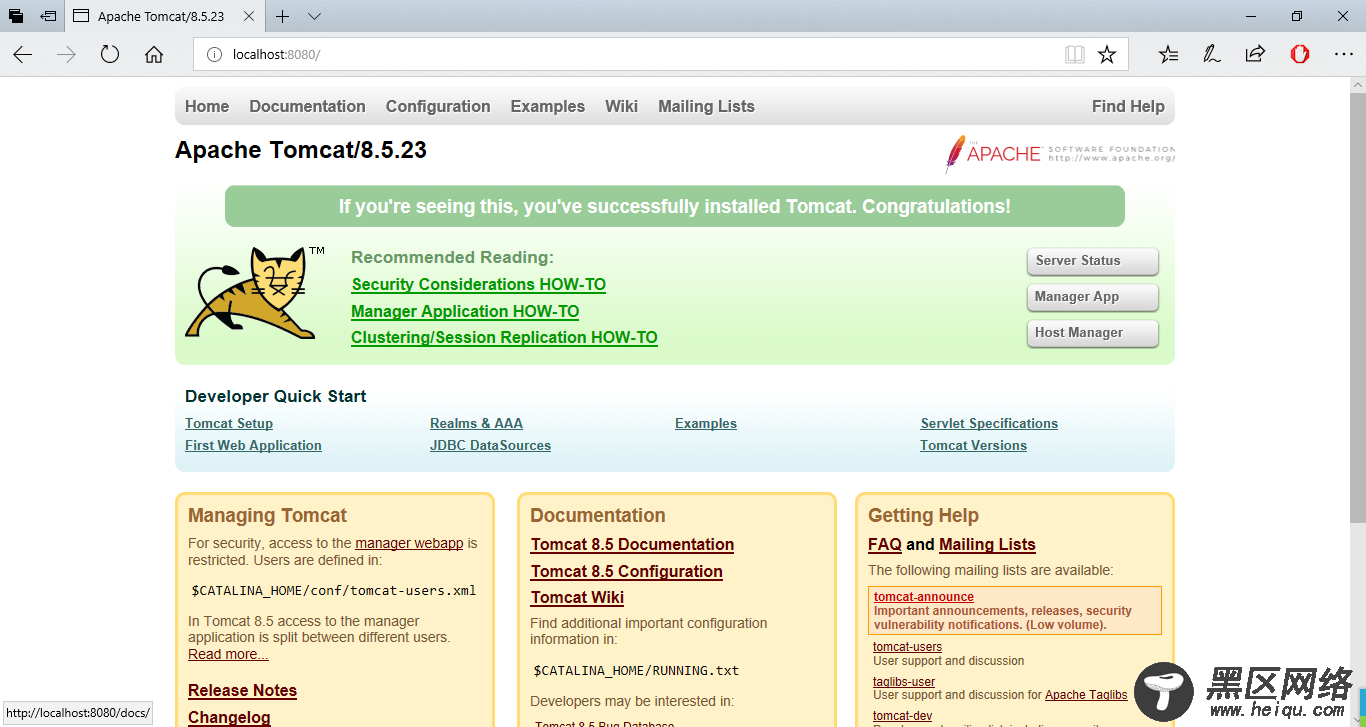Go back using the browser back arrow
Image resolution: width=1366 pixels, height=727 pixels.
pos(23,55)
